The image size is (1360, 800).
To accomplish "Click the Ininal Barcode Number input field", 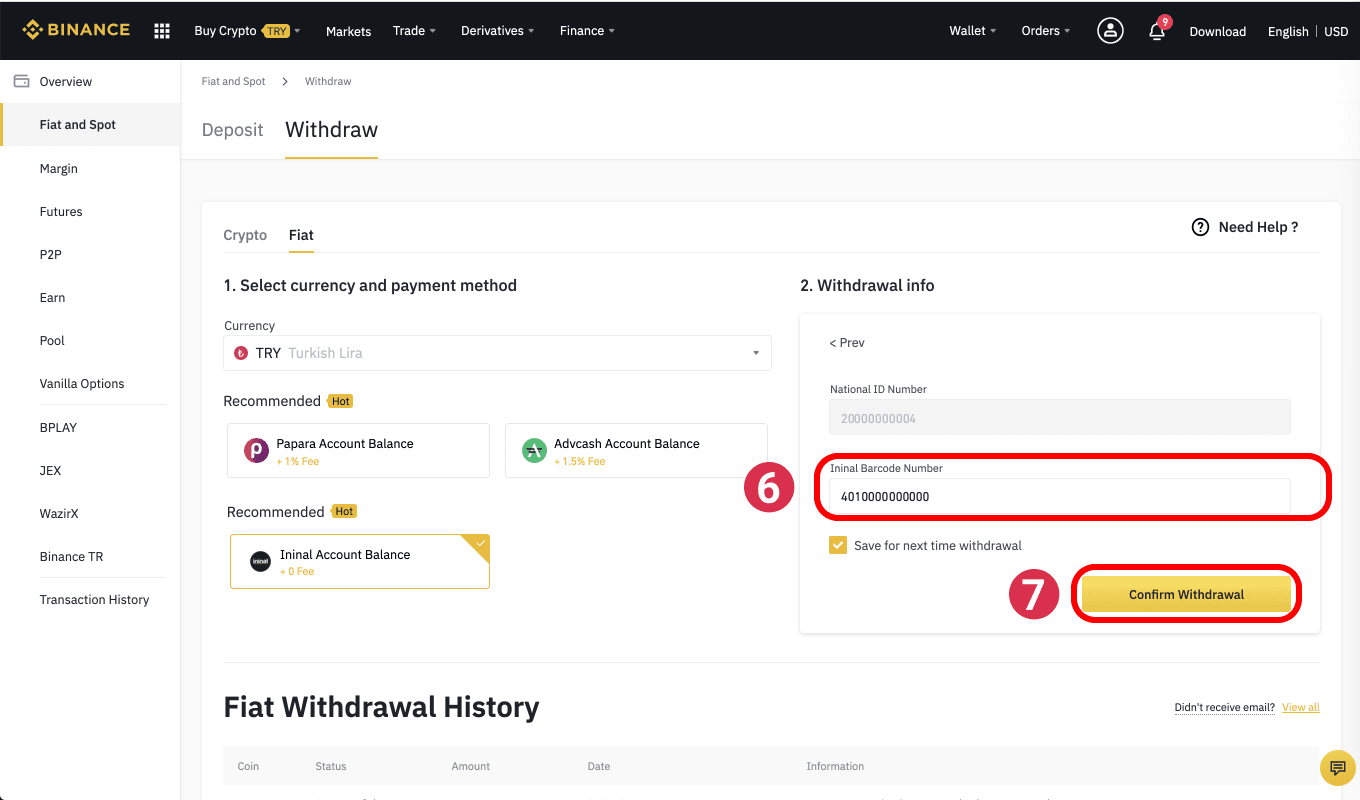I will [x=1060, y=496].
